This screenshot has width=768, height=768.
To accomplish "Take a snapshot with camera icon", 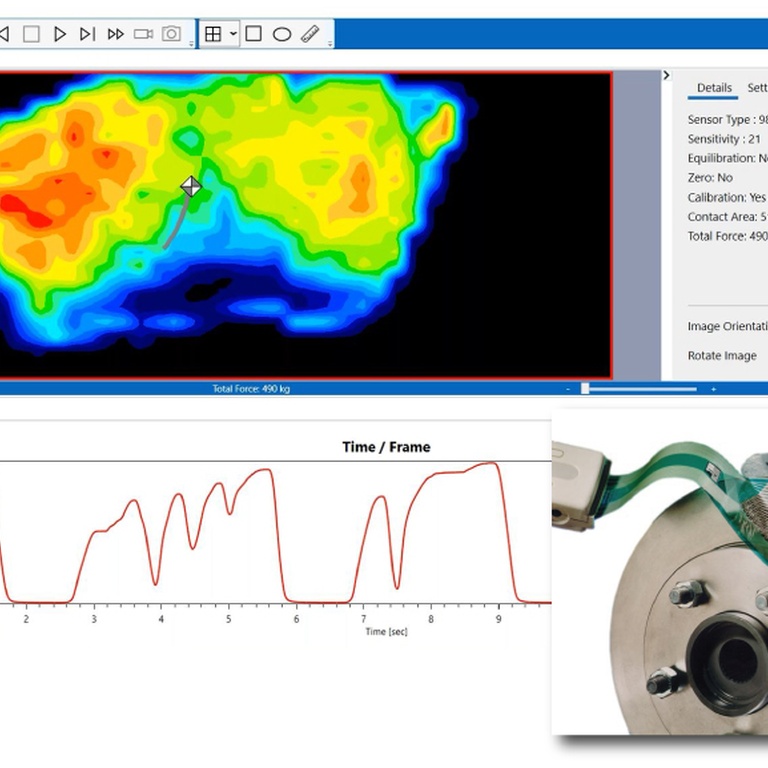I will [x=171, y=34].
